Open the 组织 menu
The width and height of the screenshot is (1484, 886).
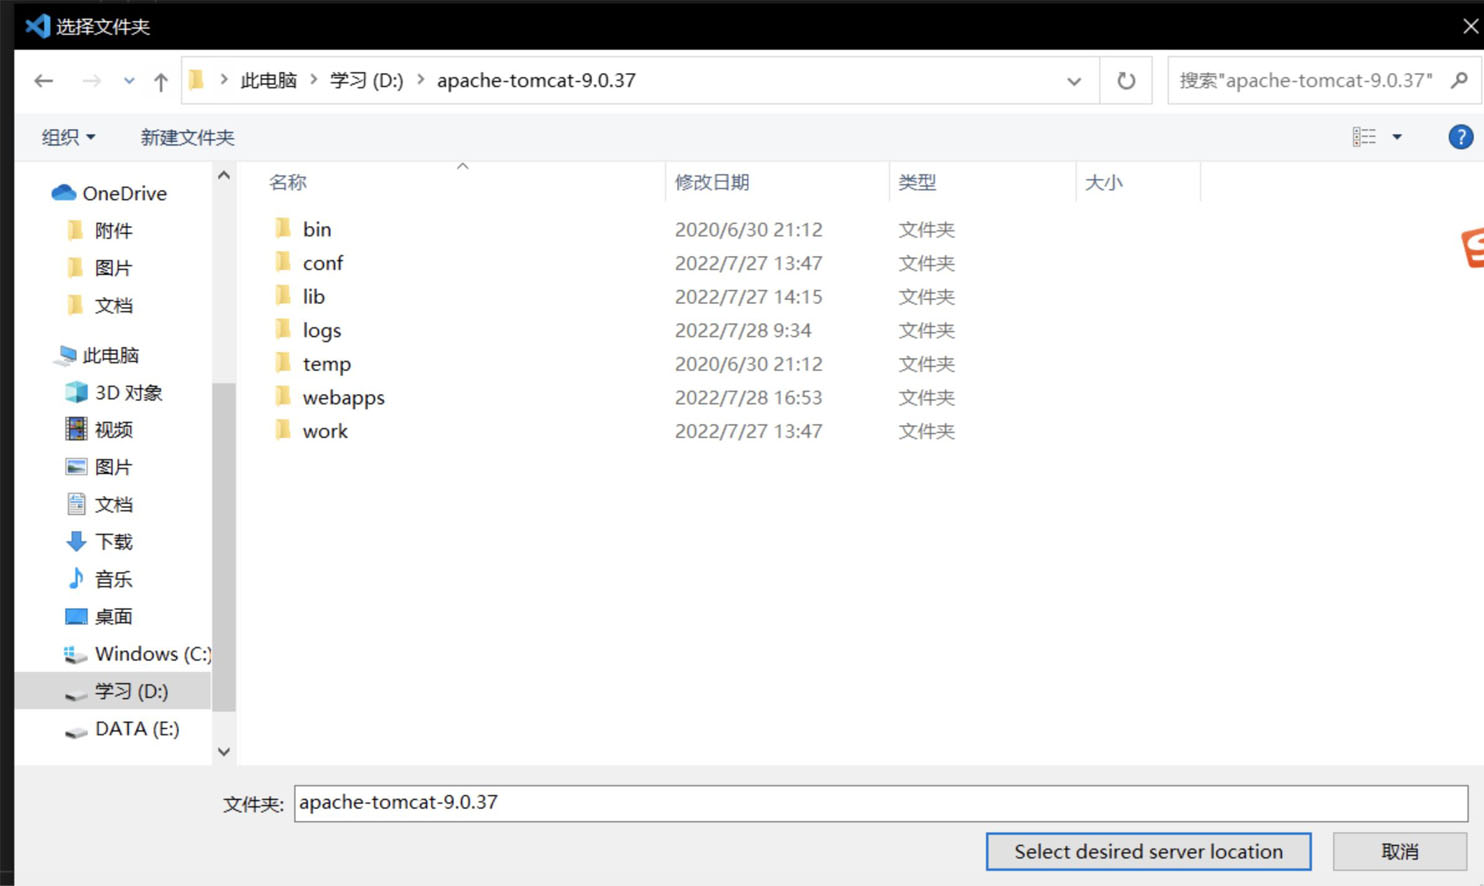(x=68, y=137)
